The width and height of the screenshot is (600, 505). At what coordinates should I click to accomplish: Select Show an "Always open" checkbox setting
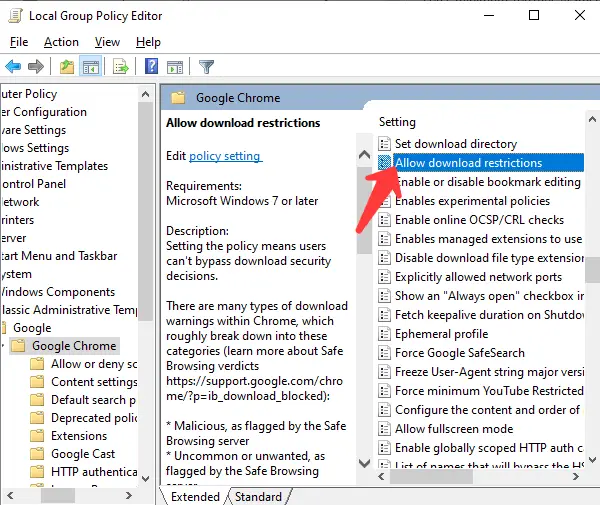pos(481,296)
